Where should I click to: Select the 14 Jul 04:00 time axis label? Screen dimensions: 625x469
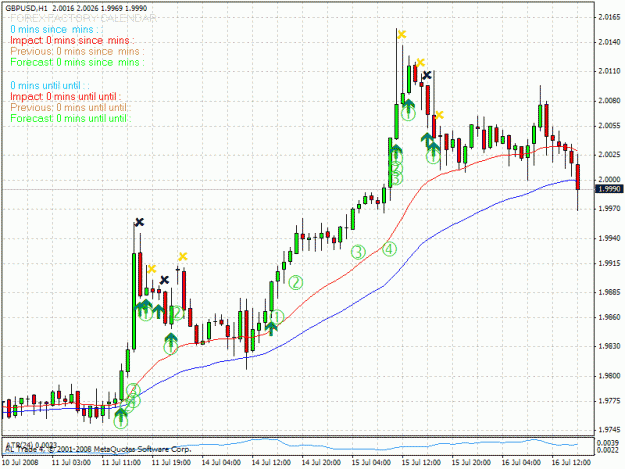(x=221, y=462)
